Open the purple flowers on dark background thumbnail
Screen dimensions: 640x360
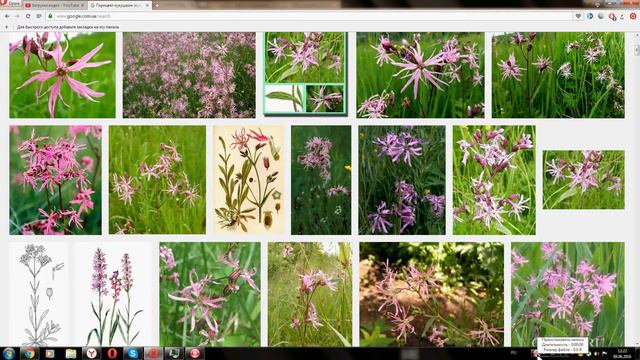[402, 180]
